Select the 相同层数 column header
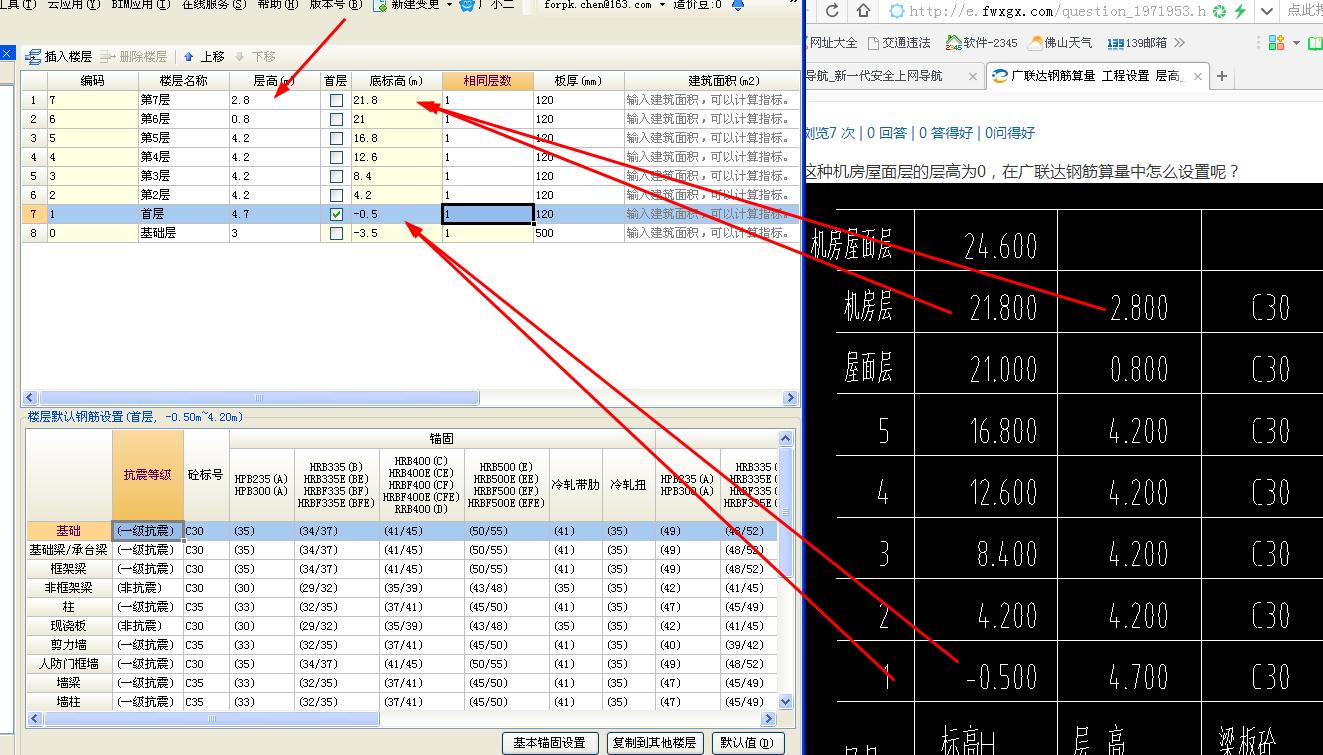1323x755 pixels. 487,81
